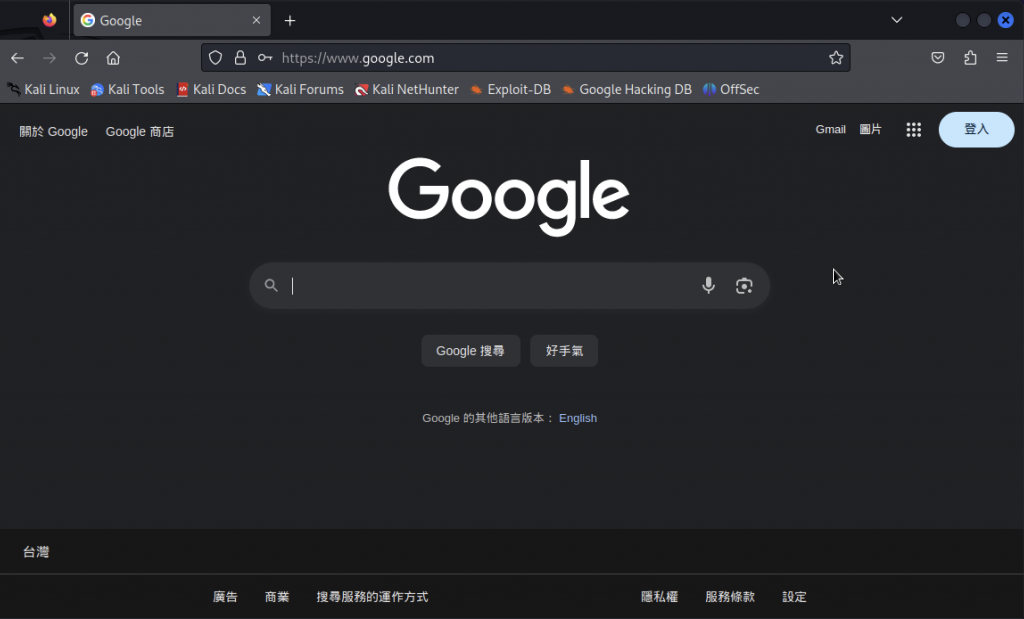Image resolution: width=1024 pixels, height=619 pixels.
Task: Search by image with camera icon
Action: (744, 285)
